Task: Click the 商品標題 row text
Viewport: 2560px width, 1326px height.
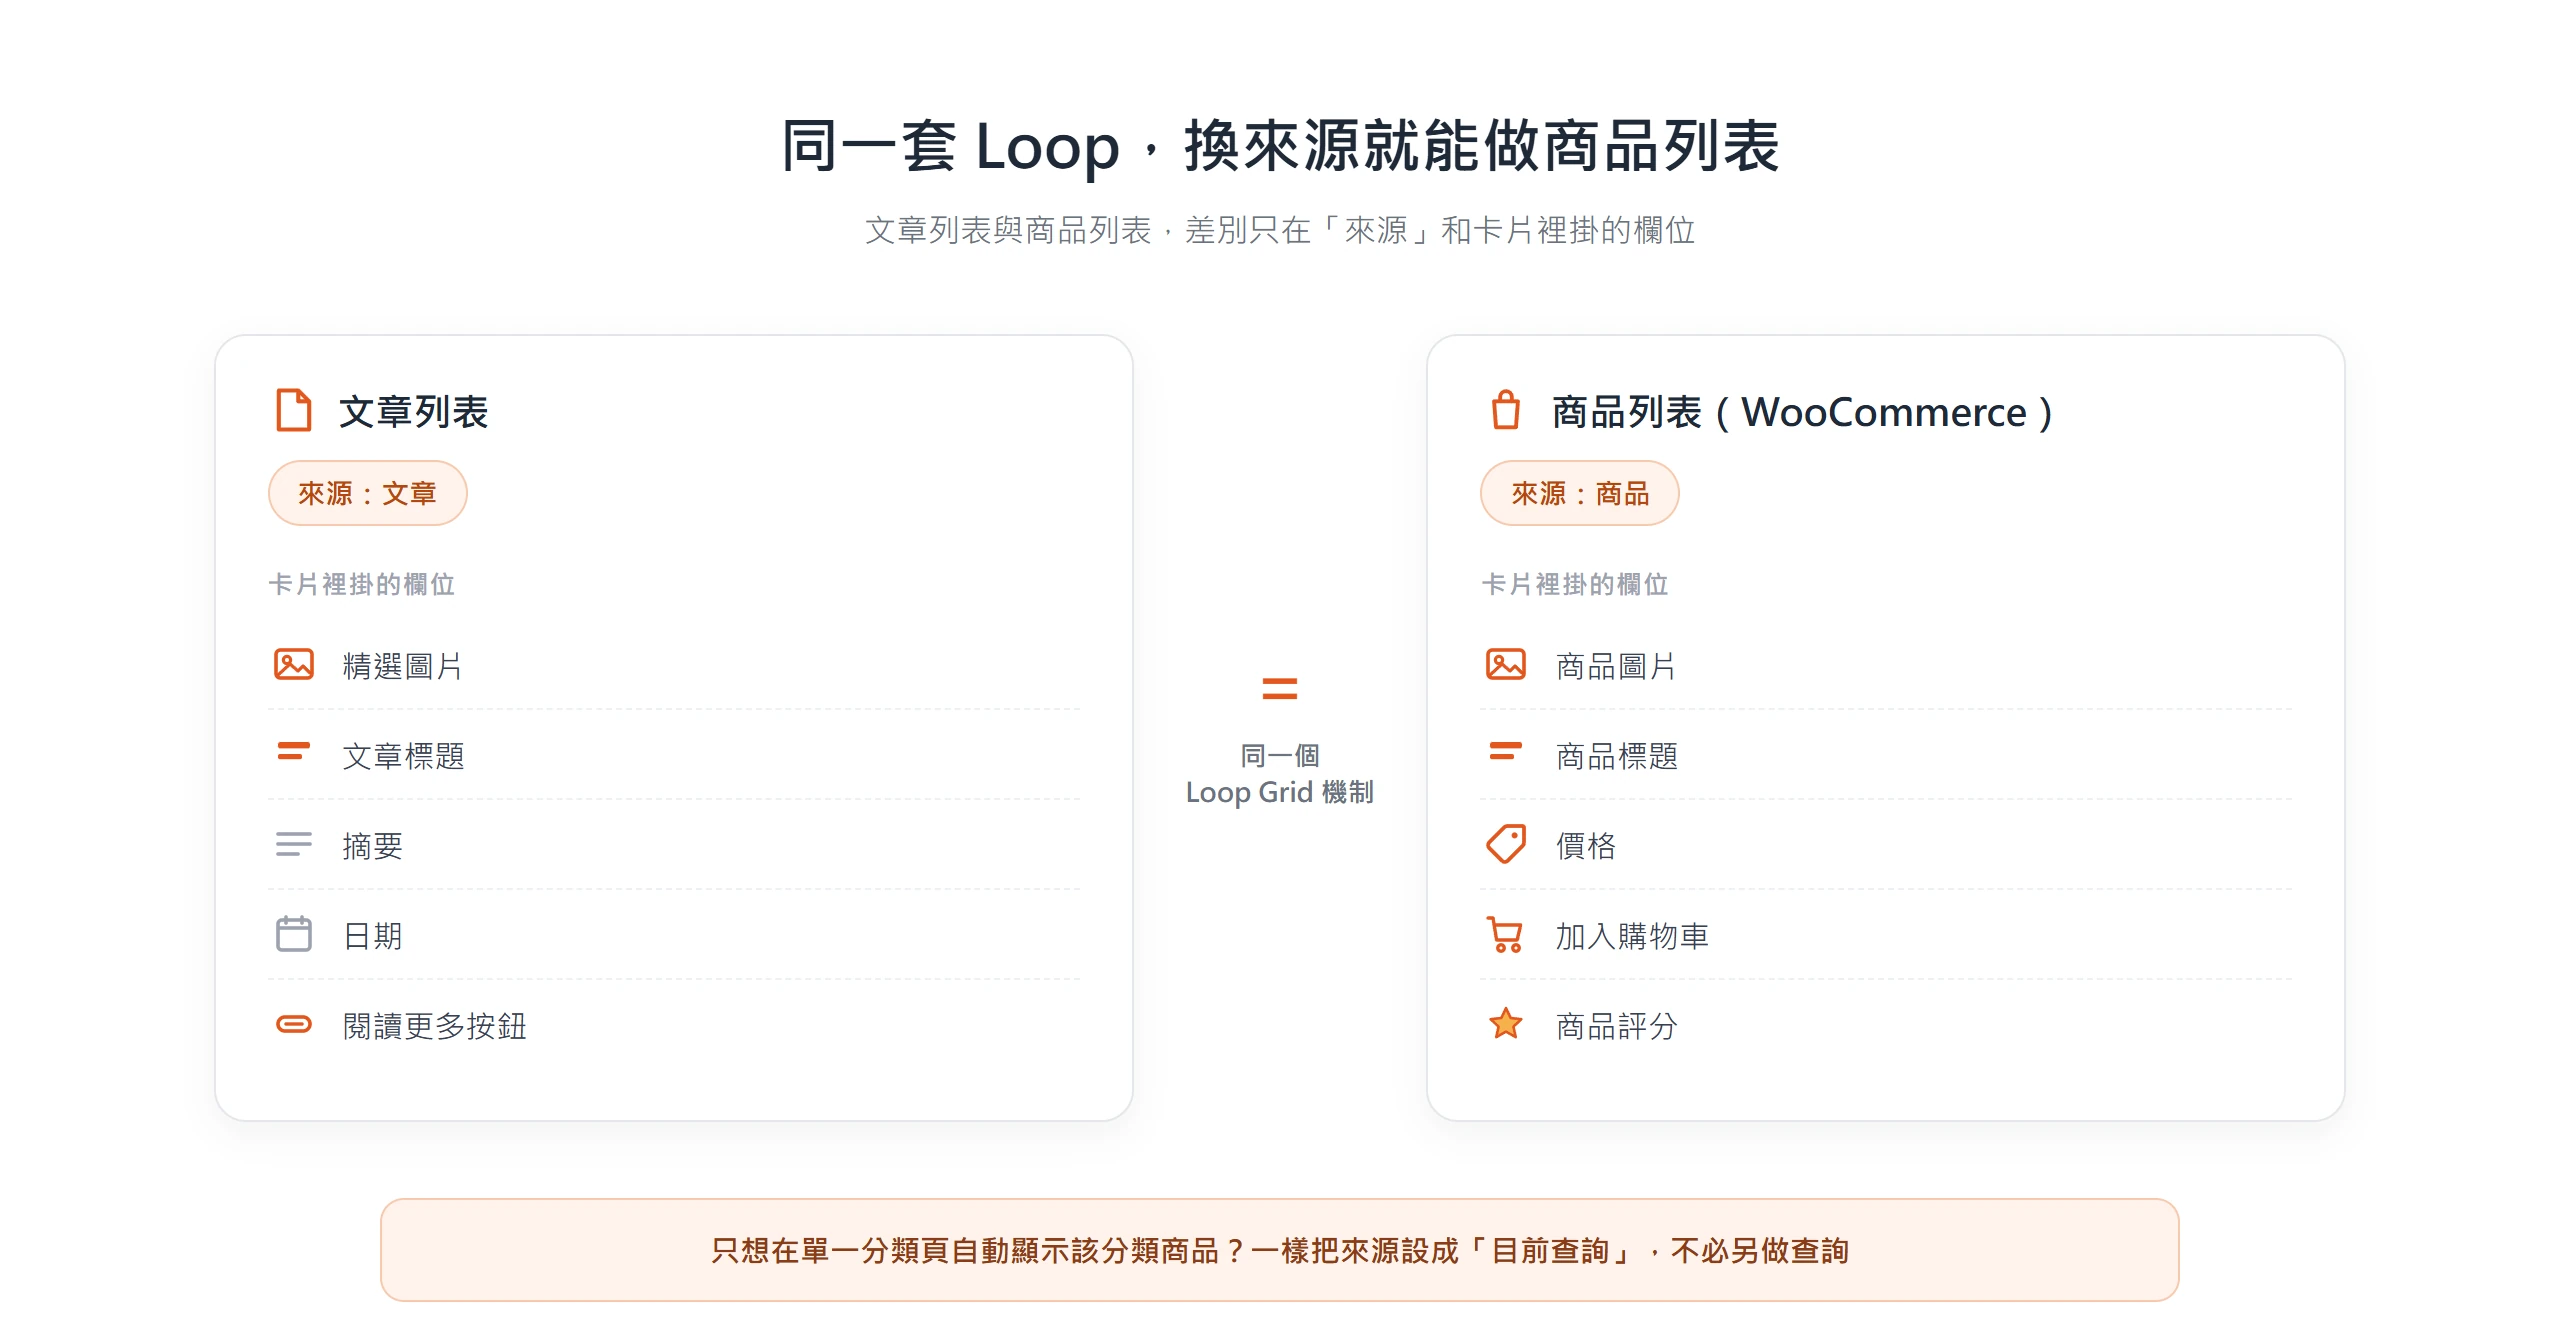Action: point(1616,756)
